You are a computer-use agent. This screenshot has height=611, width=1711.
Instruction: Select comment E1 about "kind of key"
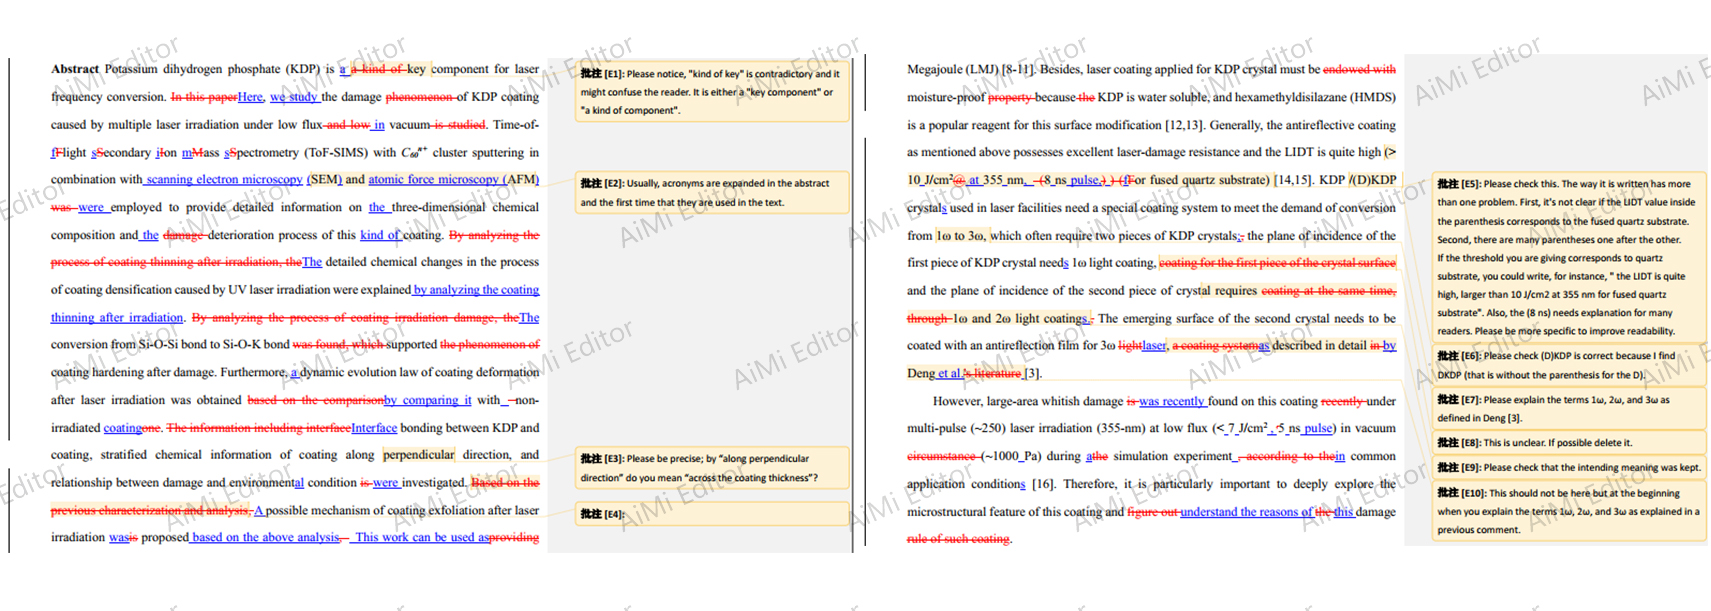pos(712,91)
